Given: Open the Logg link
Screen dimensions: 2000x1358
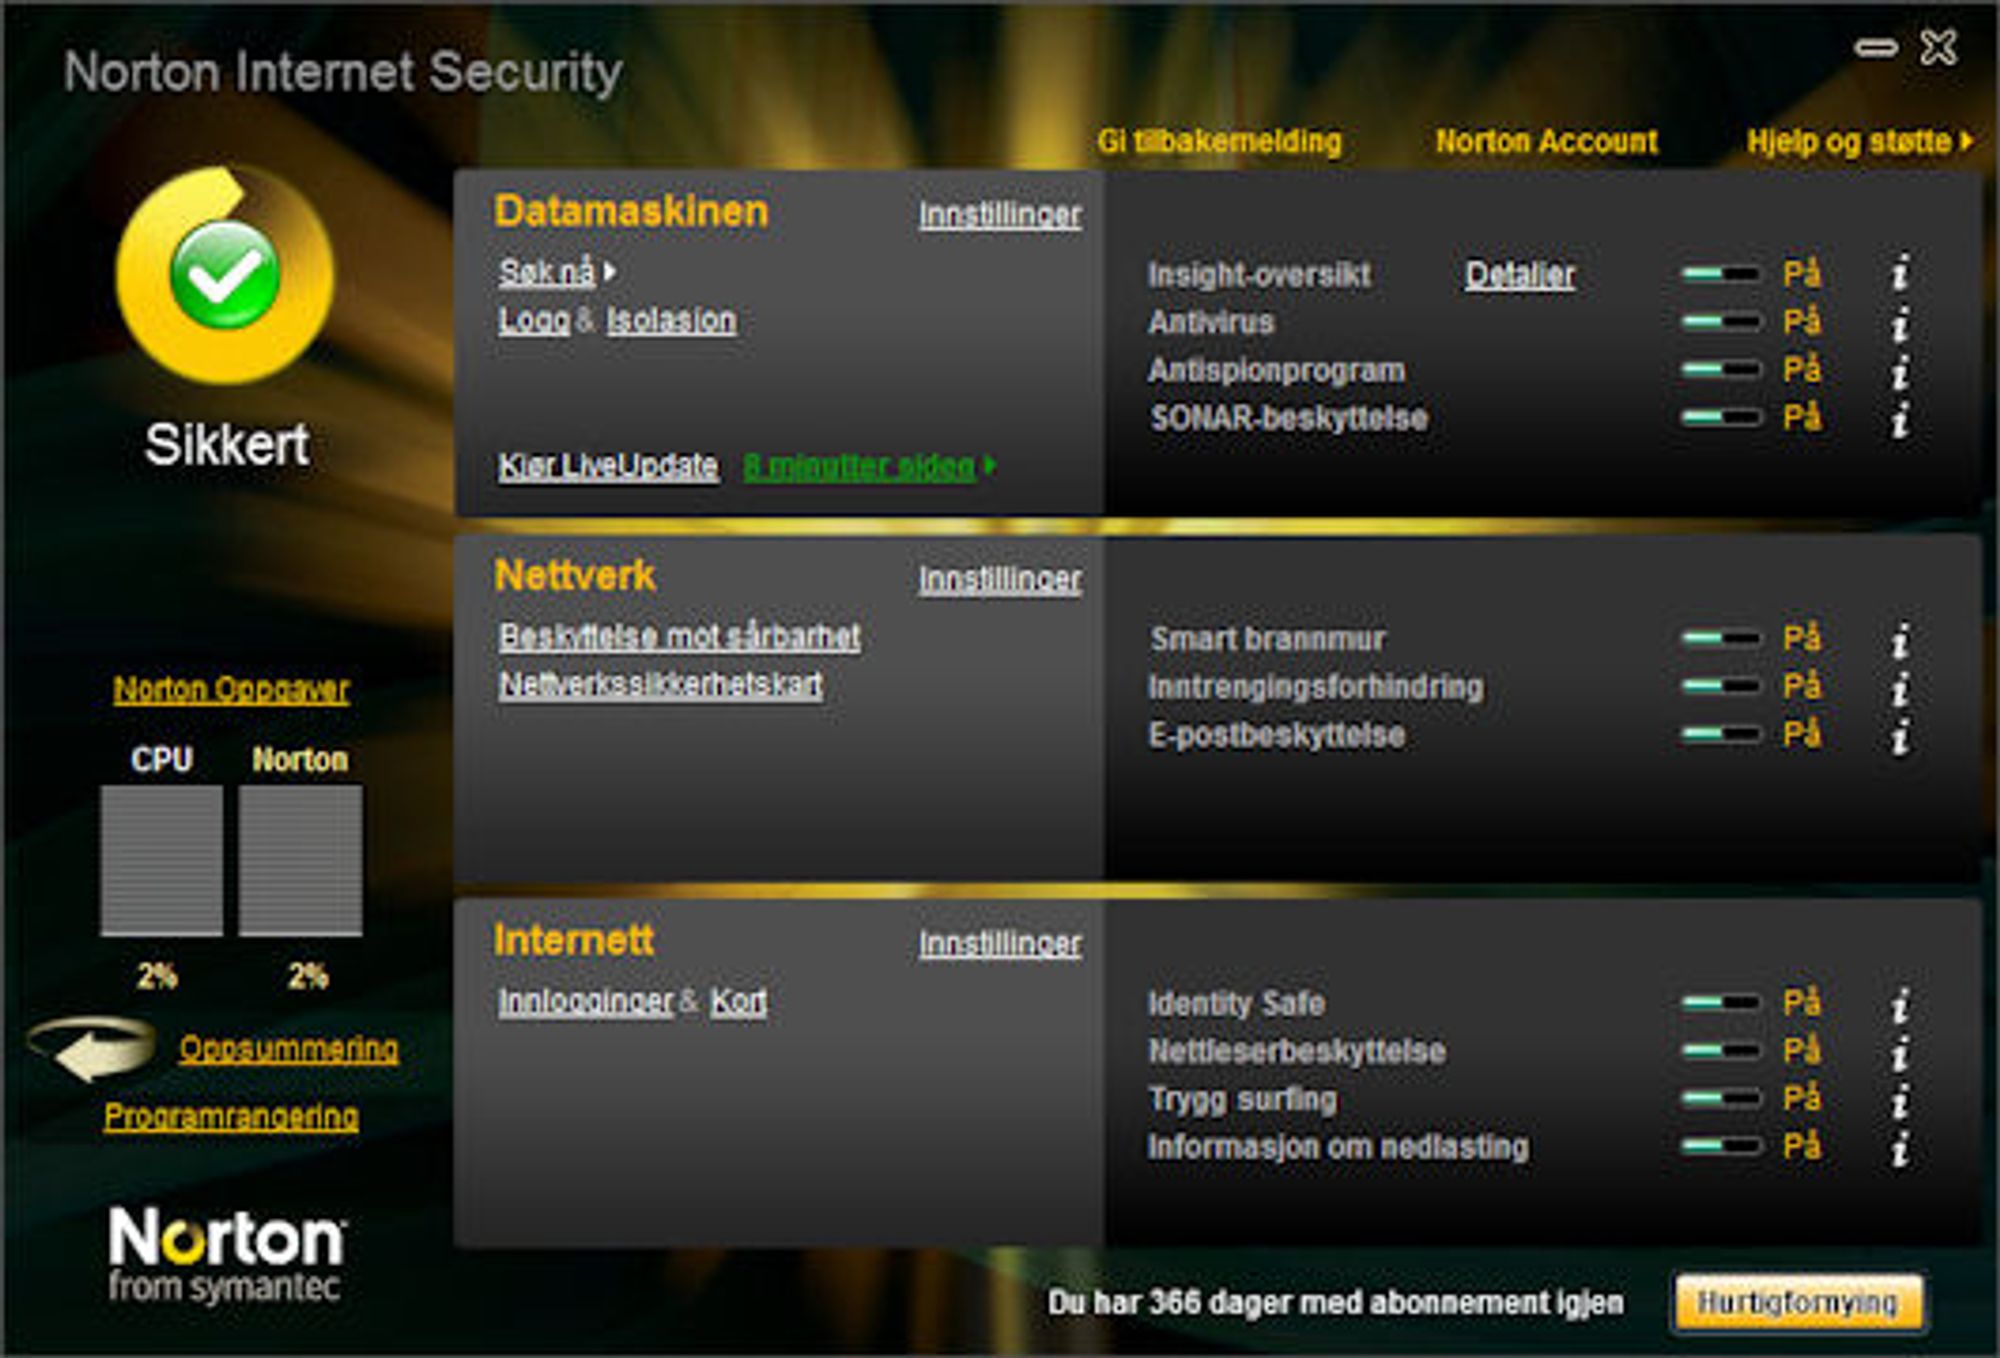Looking at the screenshot, I should [x=534, y=321].
